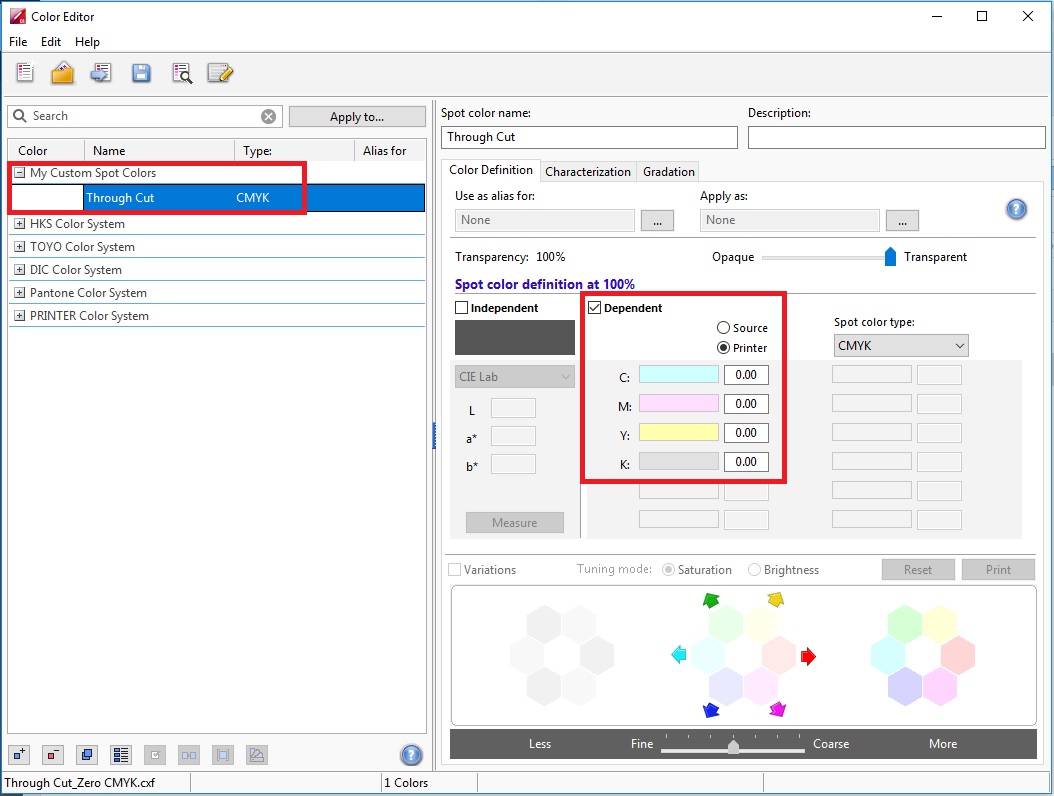Click the grayed bracketed square icon in the bottom bar

pos(222,755)
